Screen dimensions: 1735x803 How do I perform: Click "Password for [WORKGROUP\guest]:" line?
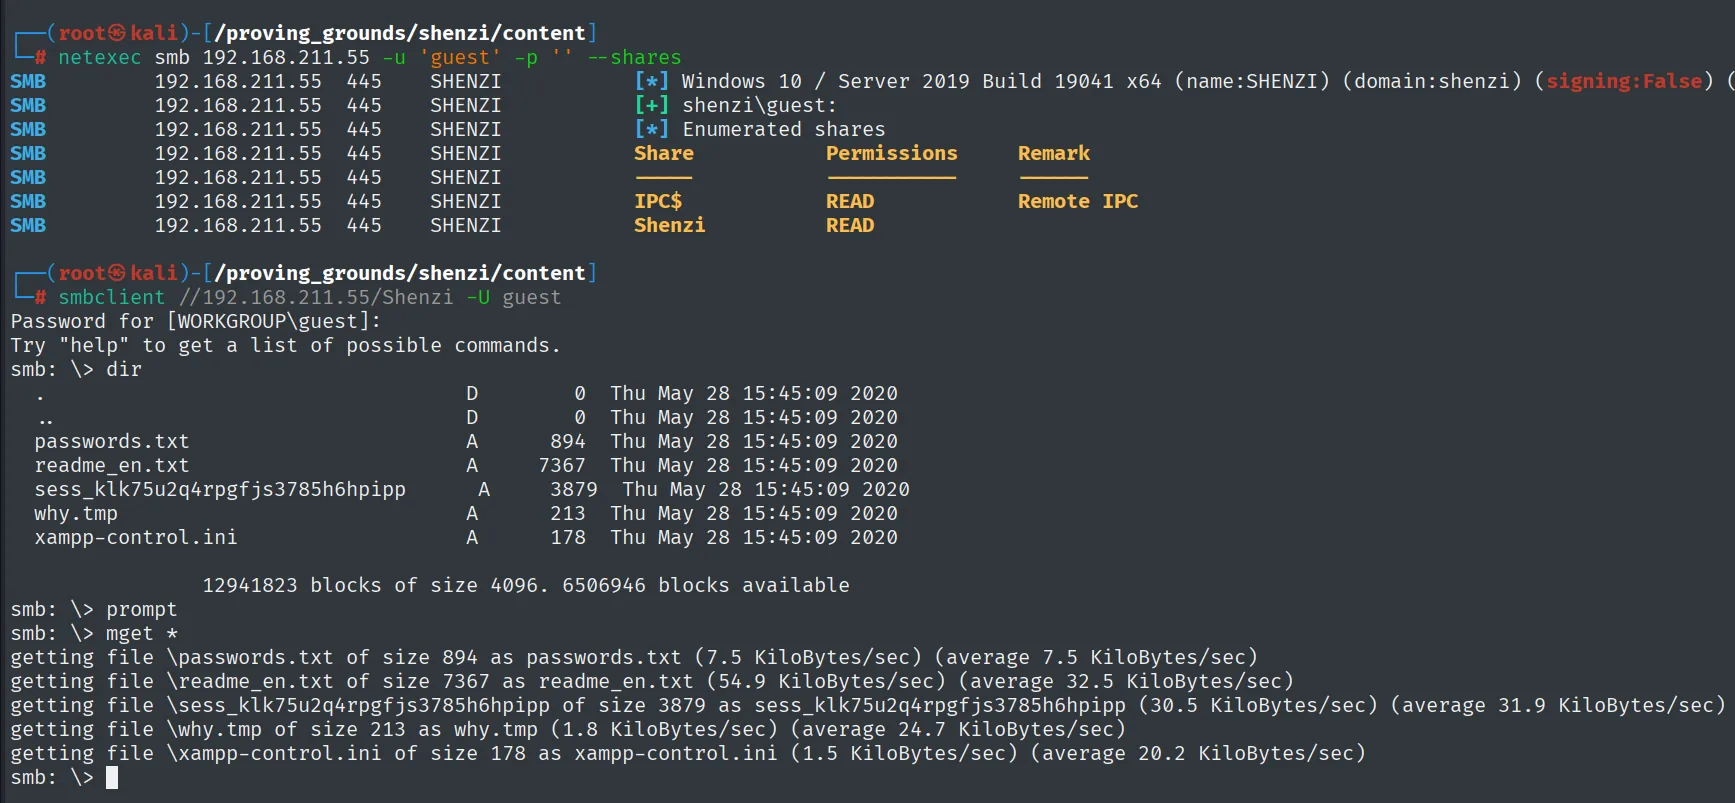196,322
